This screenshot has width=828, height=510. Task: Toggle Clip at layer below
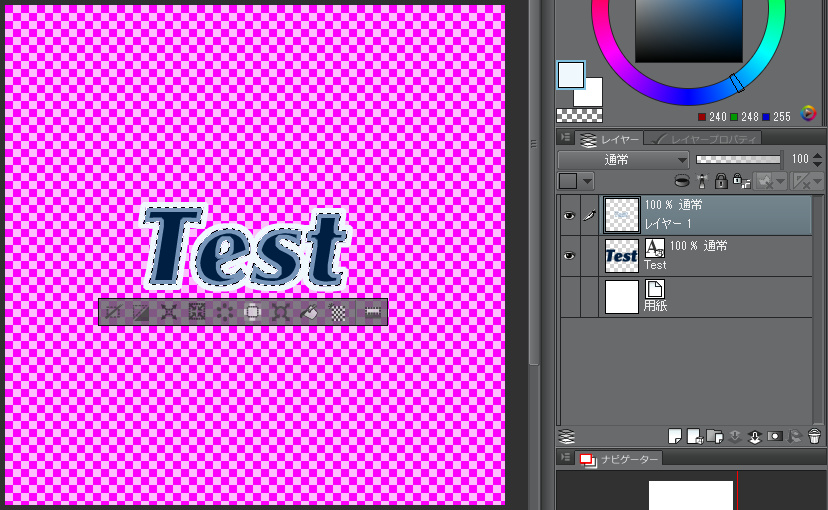[682, 181]
